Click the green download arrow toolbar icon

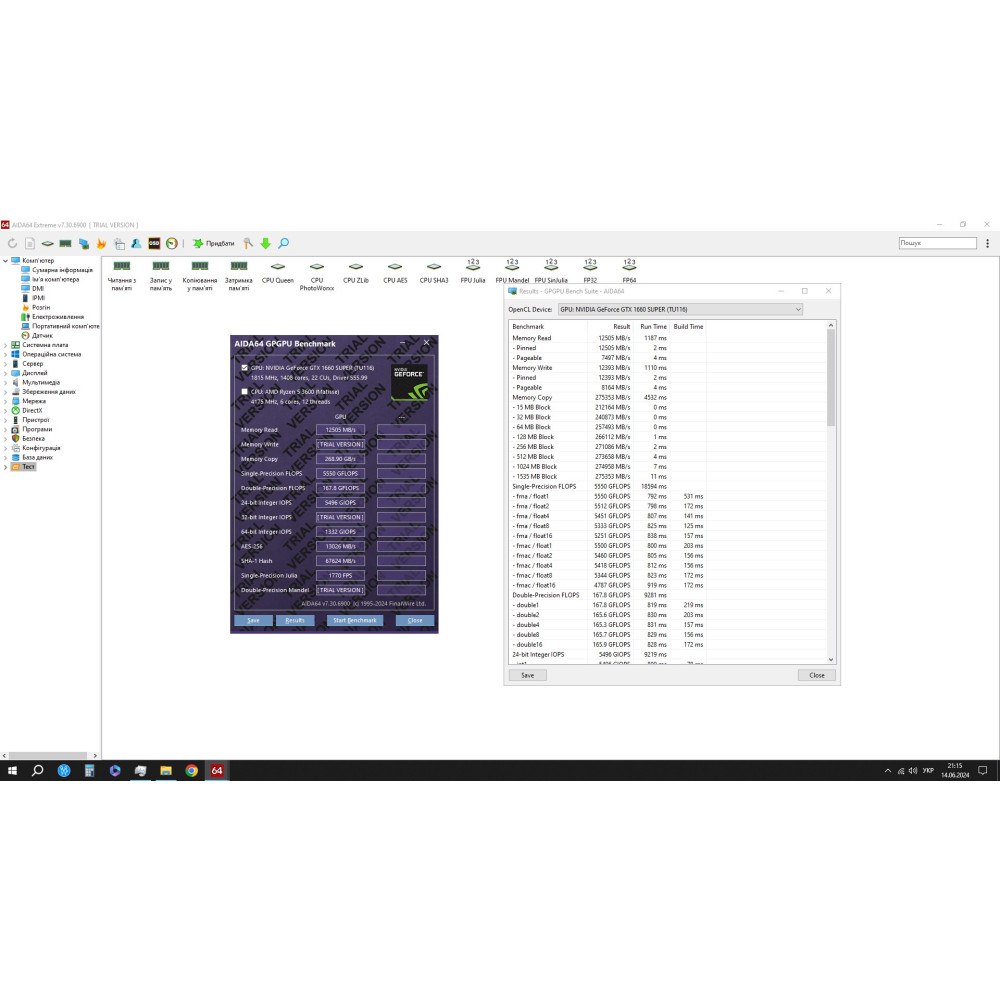265,243
